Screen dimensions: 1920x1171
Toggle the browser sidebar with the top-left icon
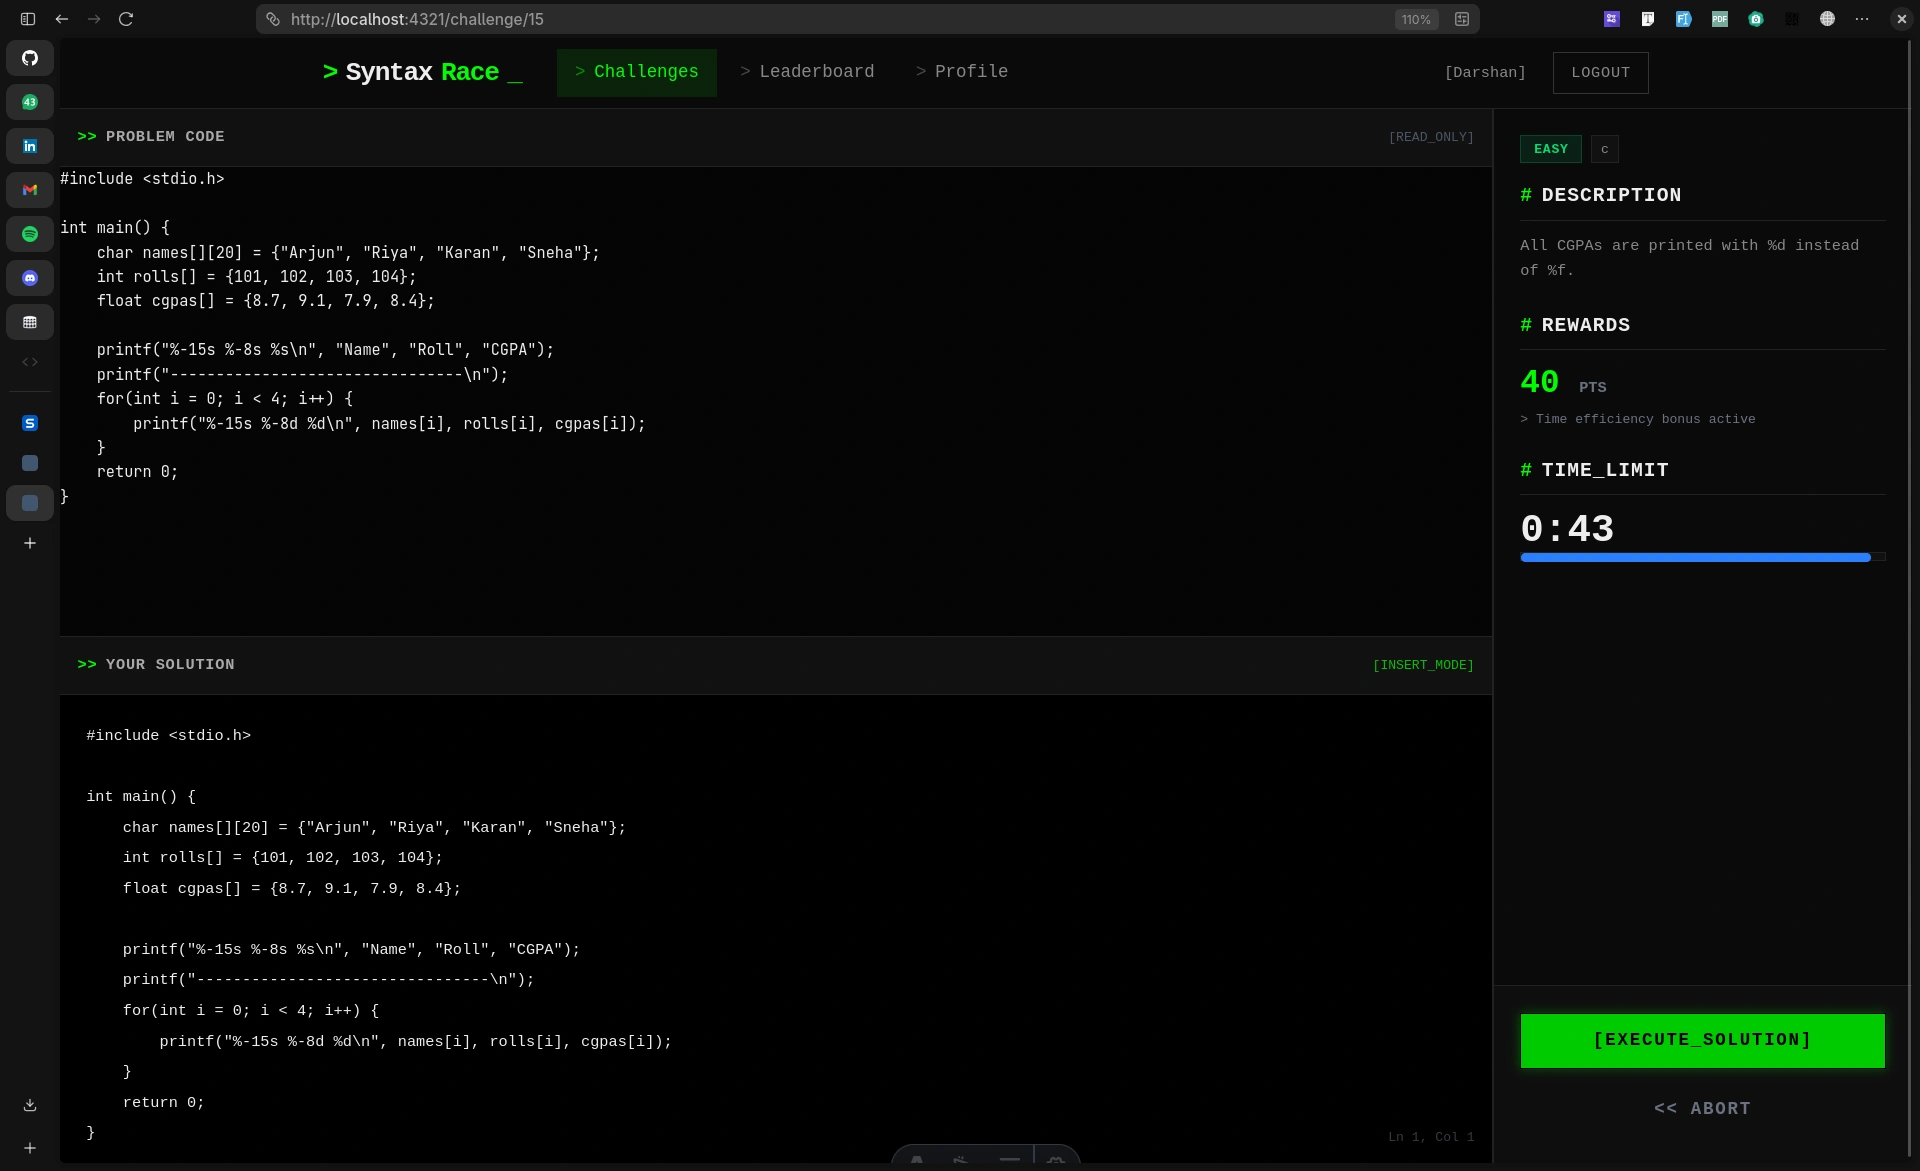[27, 19]
